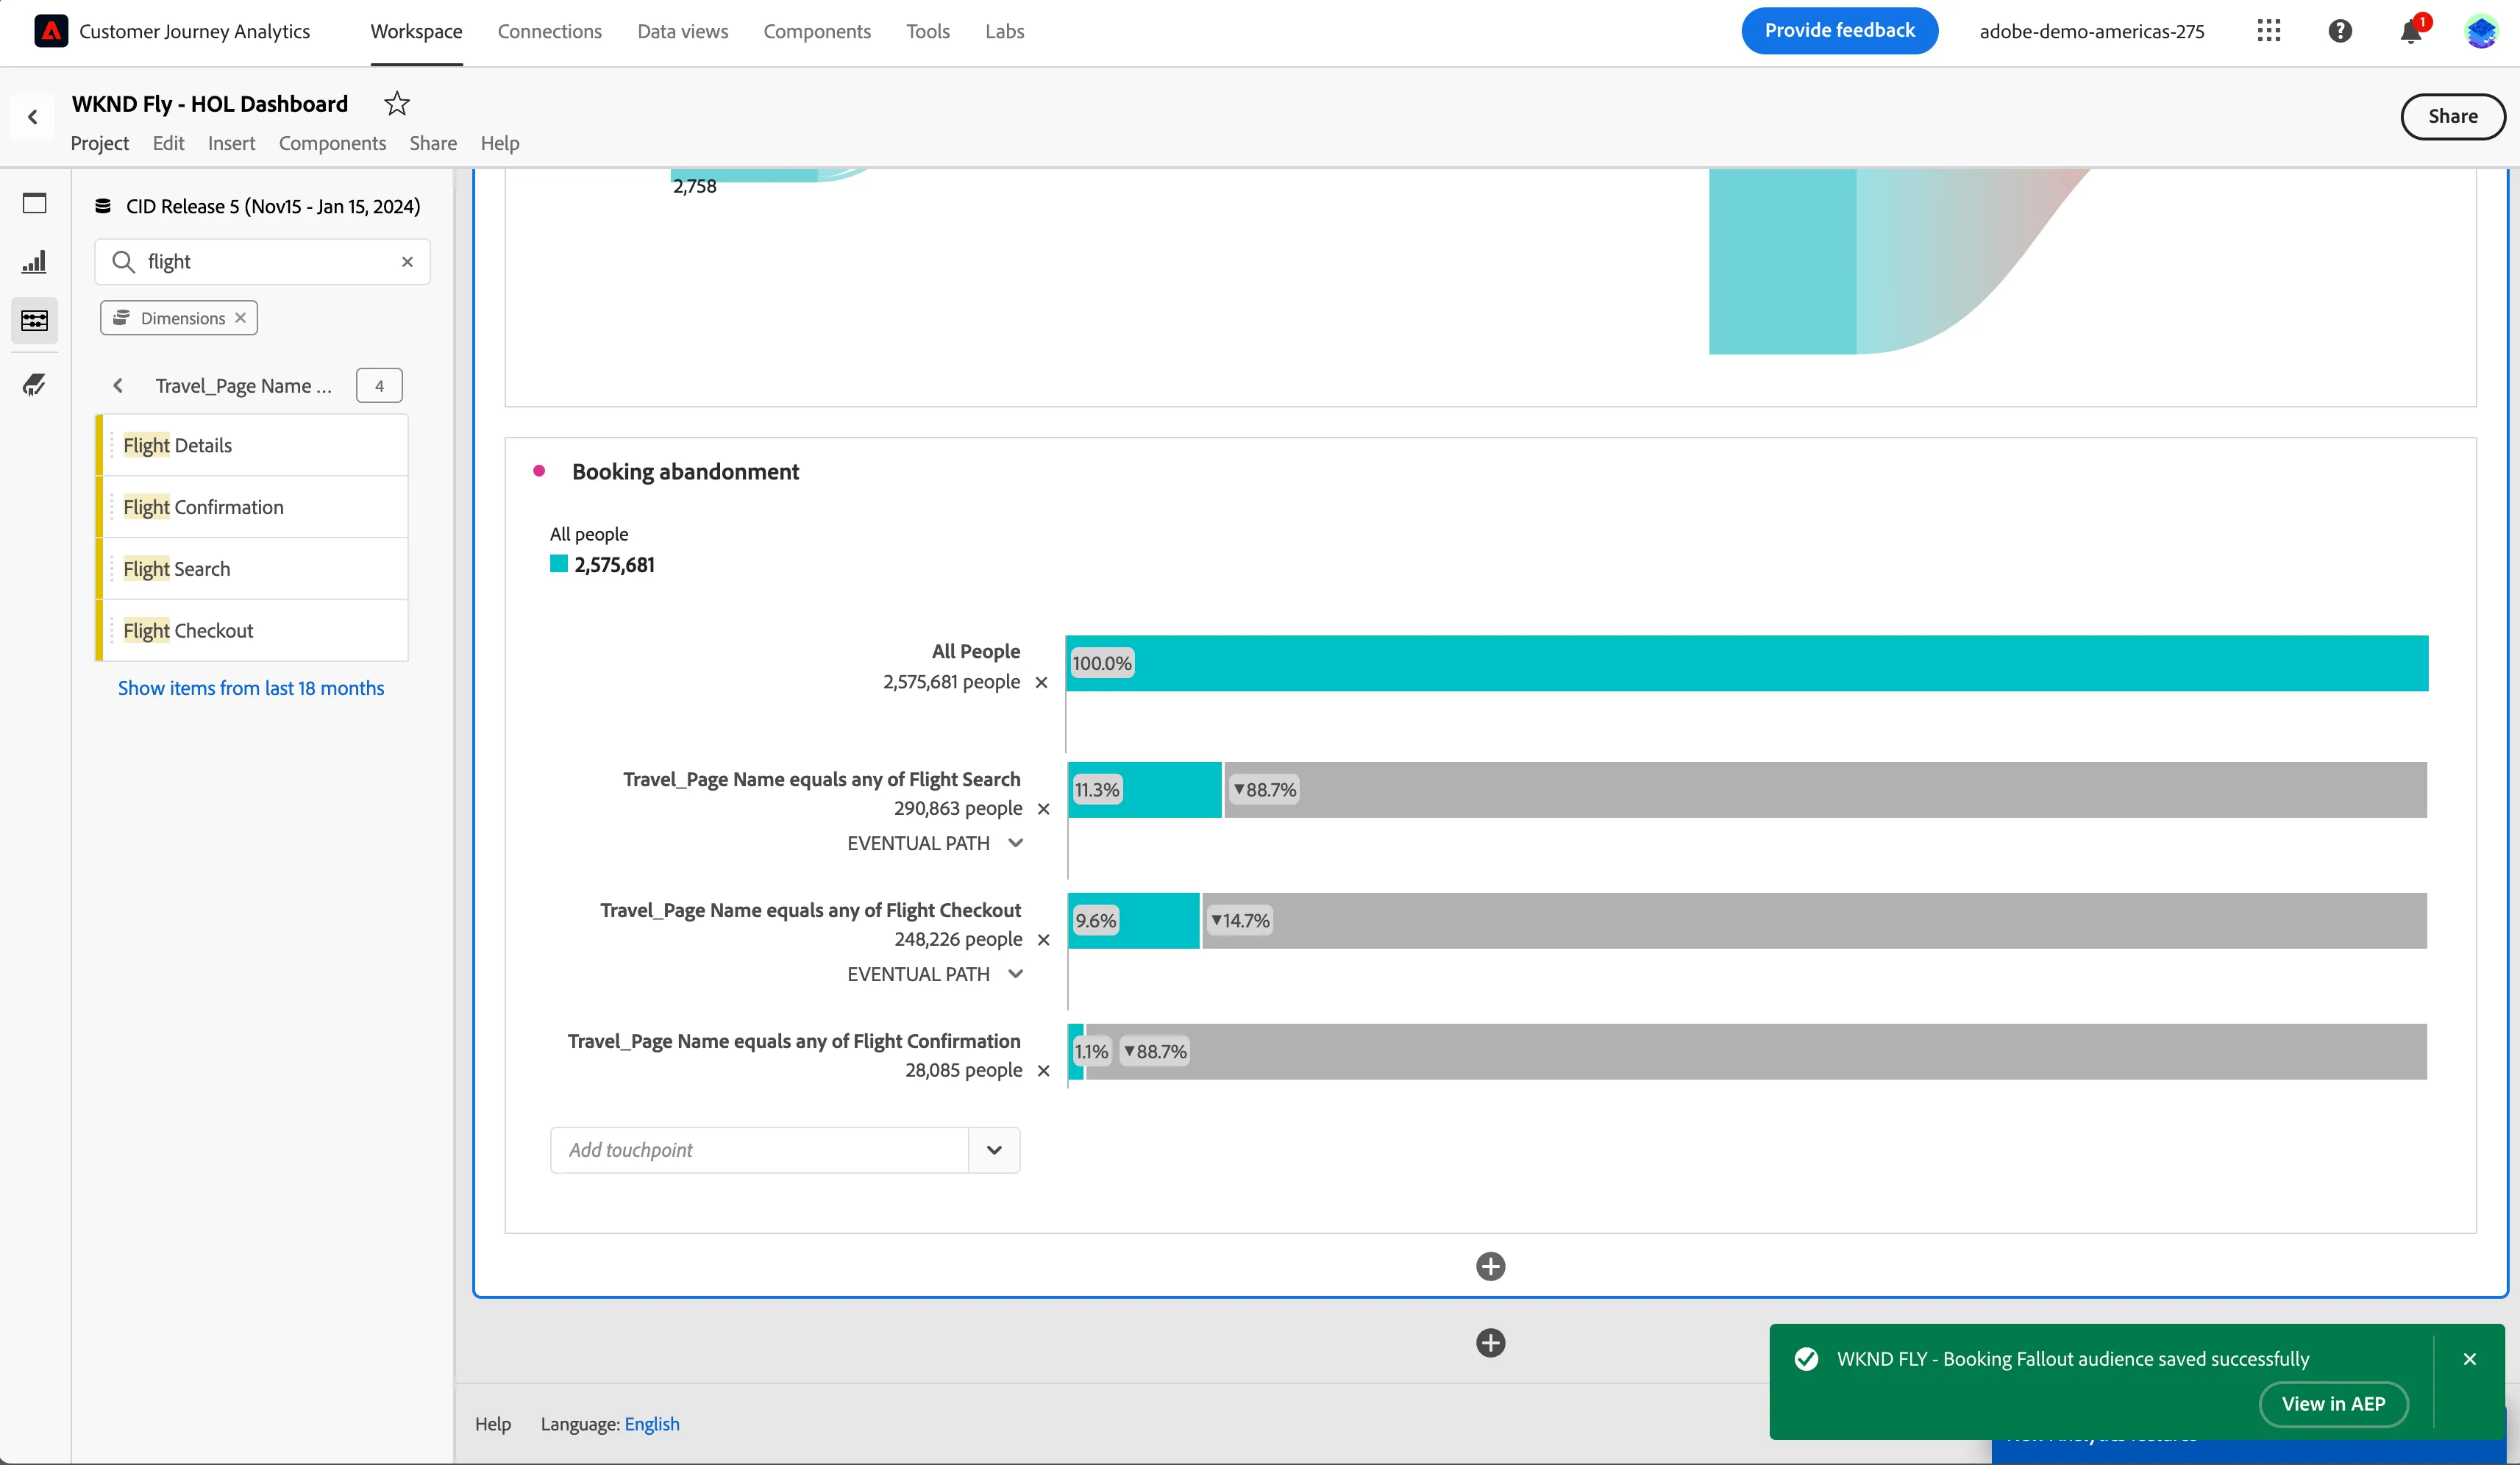
Task: Open the Components menu in project bar
Action: point(332,143)
